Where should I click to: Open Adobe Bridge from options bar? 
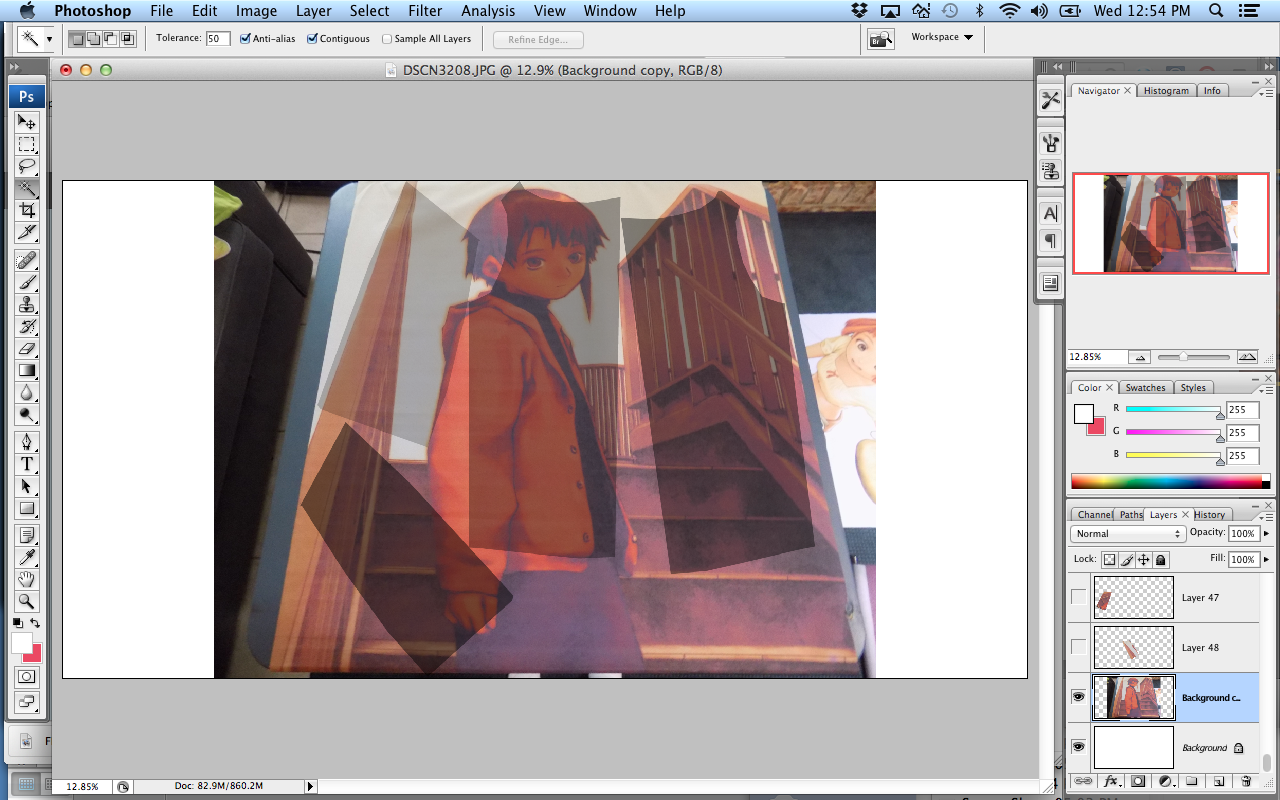pos(880,39)
